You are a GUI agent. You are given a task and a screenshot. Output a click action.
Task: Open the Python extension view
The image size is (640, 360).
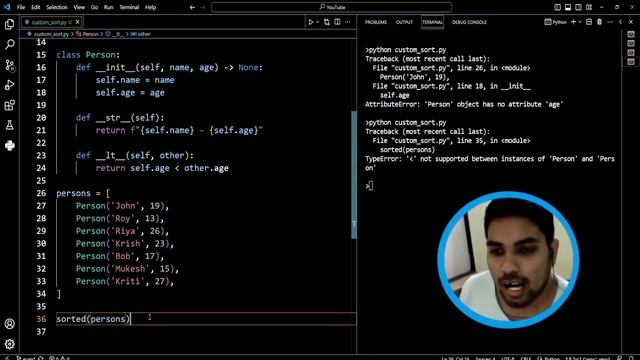[9, 145]
